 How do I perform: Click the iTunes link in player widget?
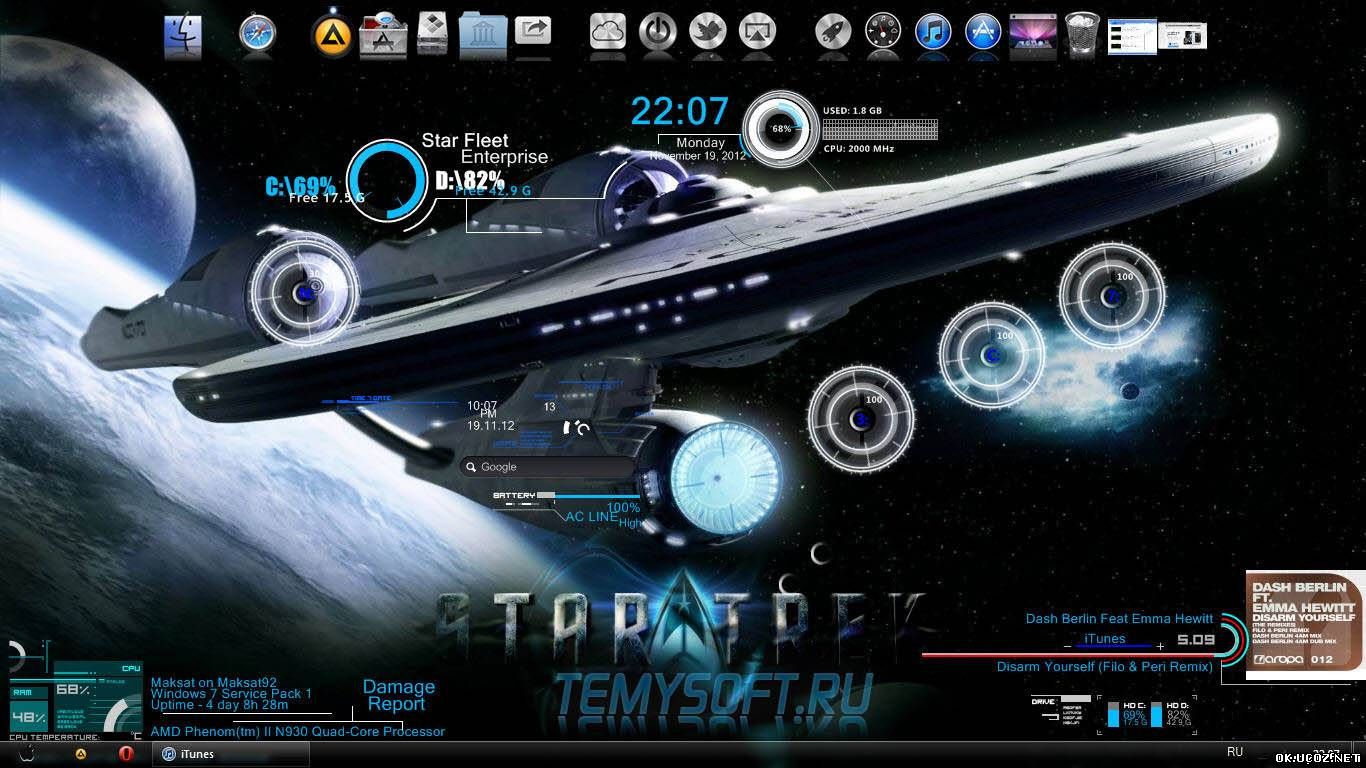click(1105, 639)
